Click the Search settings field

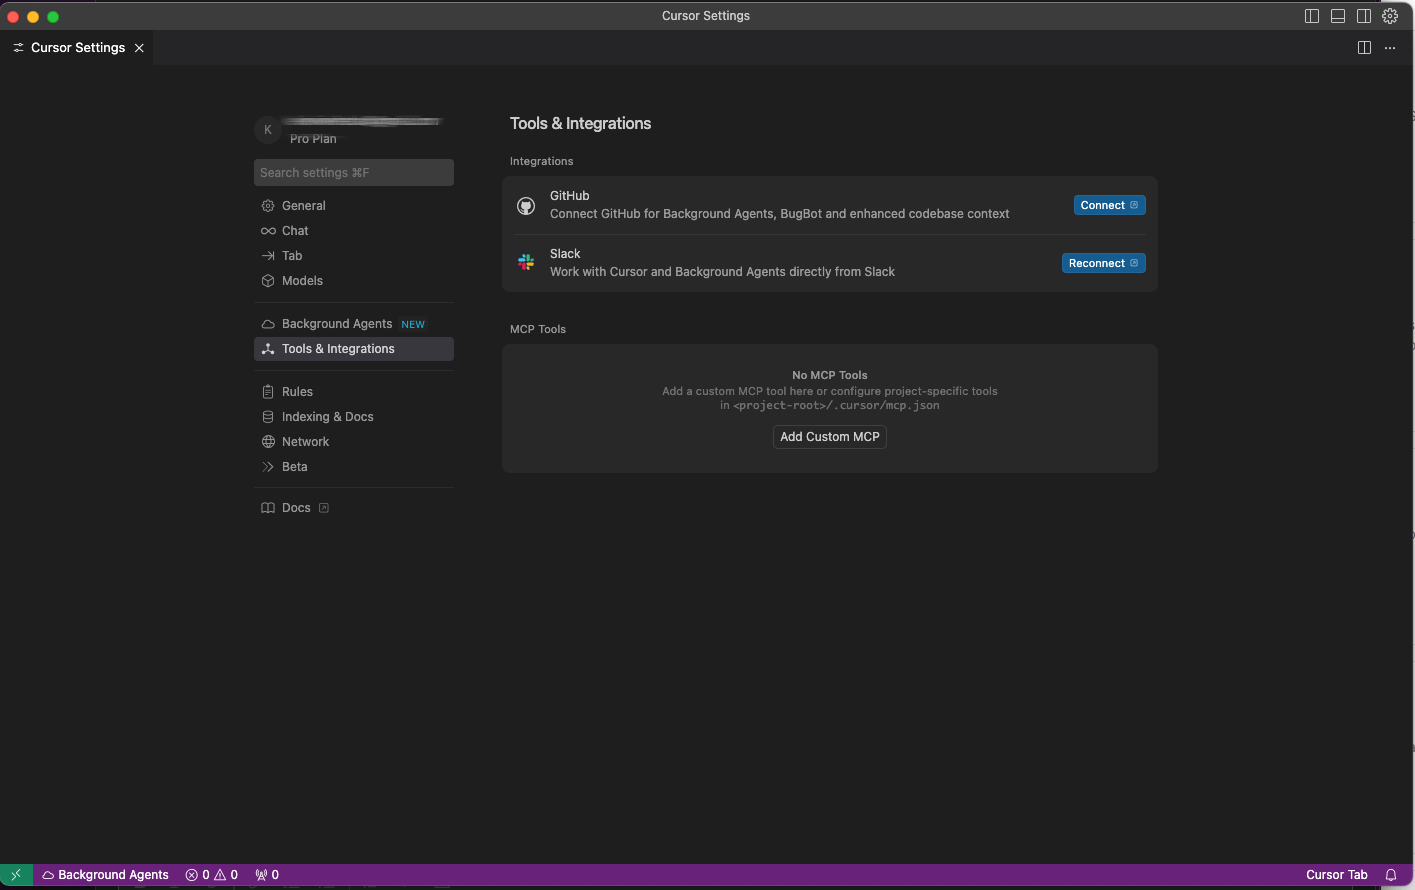coord(353,172)
